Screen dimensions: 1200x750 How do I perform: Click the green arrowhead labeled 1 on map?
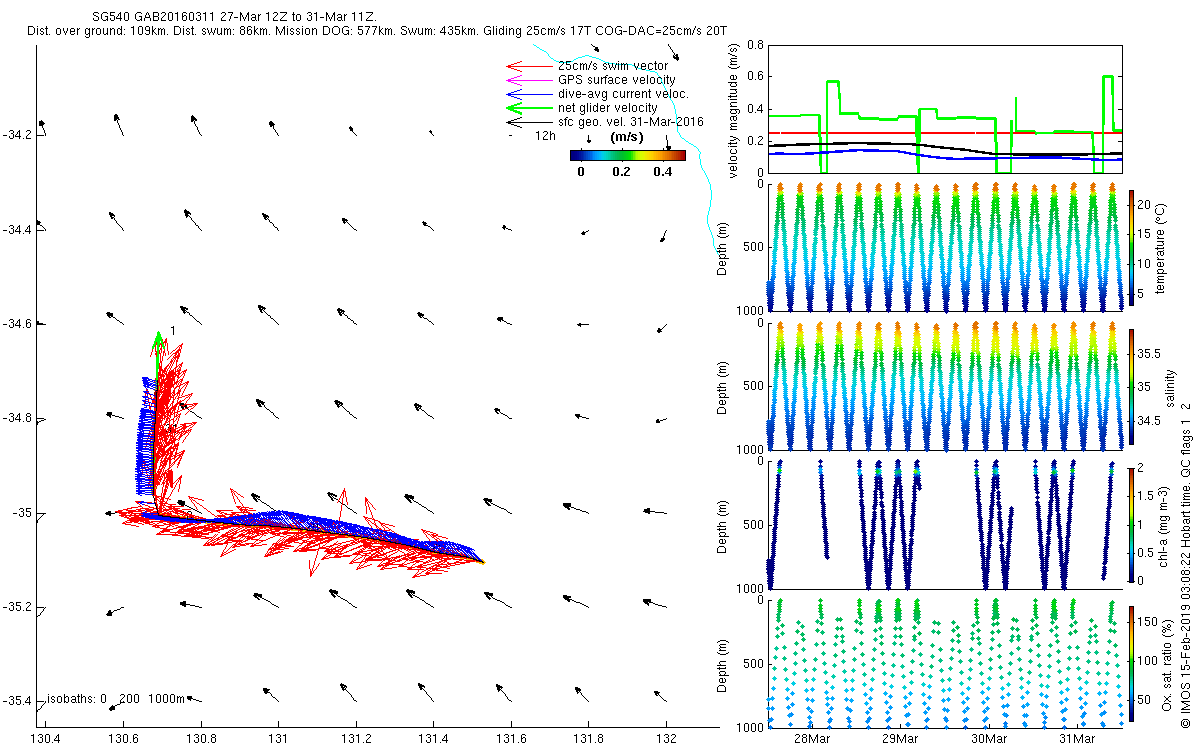click(158, 338)
